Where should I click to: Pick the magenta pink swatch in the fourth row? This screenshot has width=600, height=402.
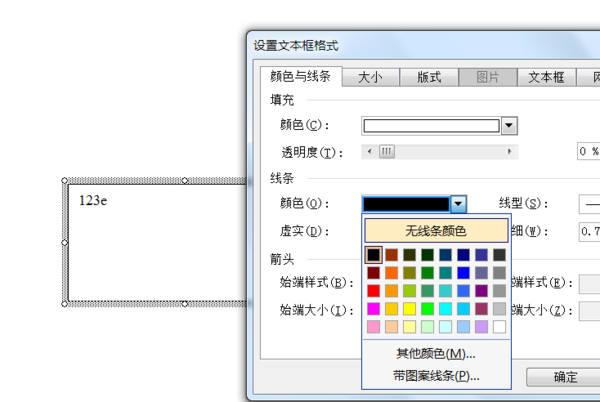[373, 309]
